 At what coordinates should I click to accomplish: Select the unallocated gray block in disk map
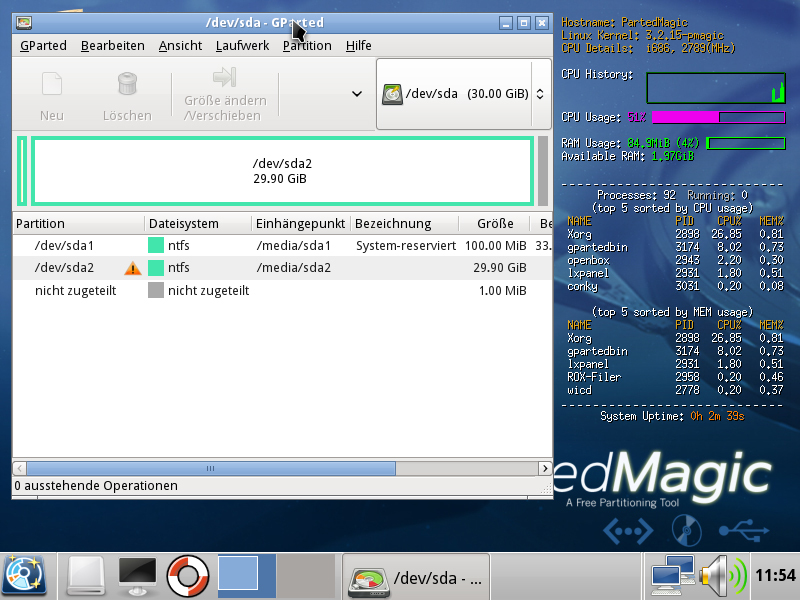click(543, 171)
